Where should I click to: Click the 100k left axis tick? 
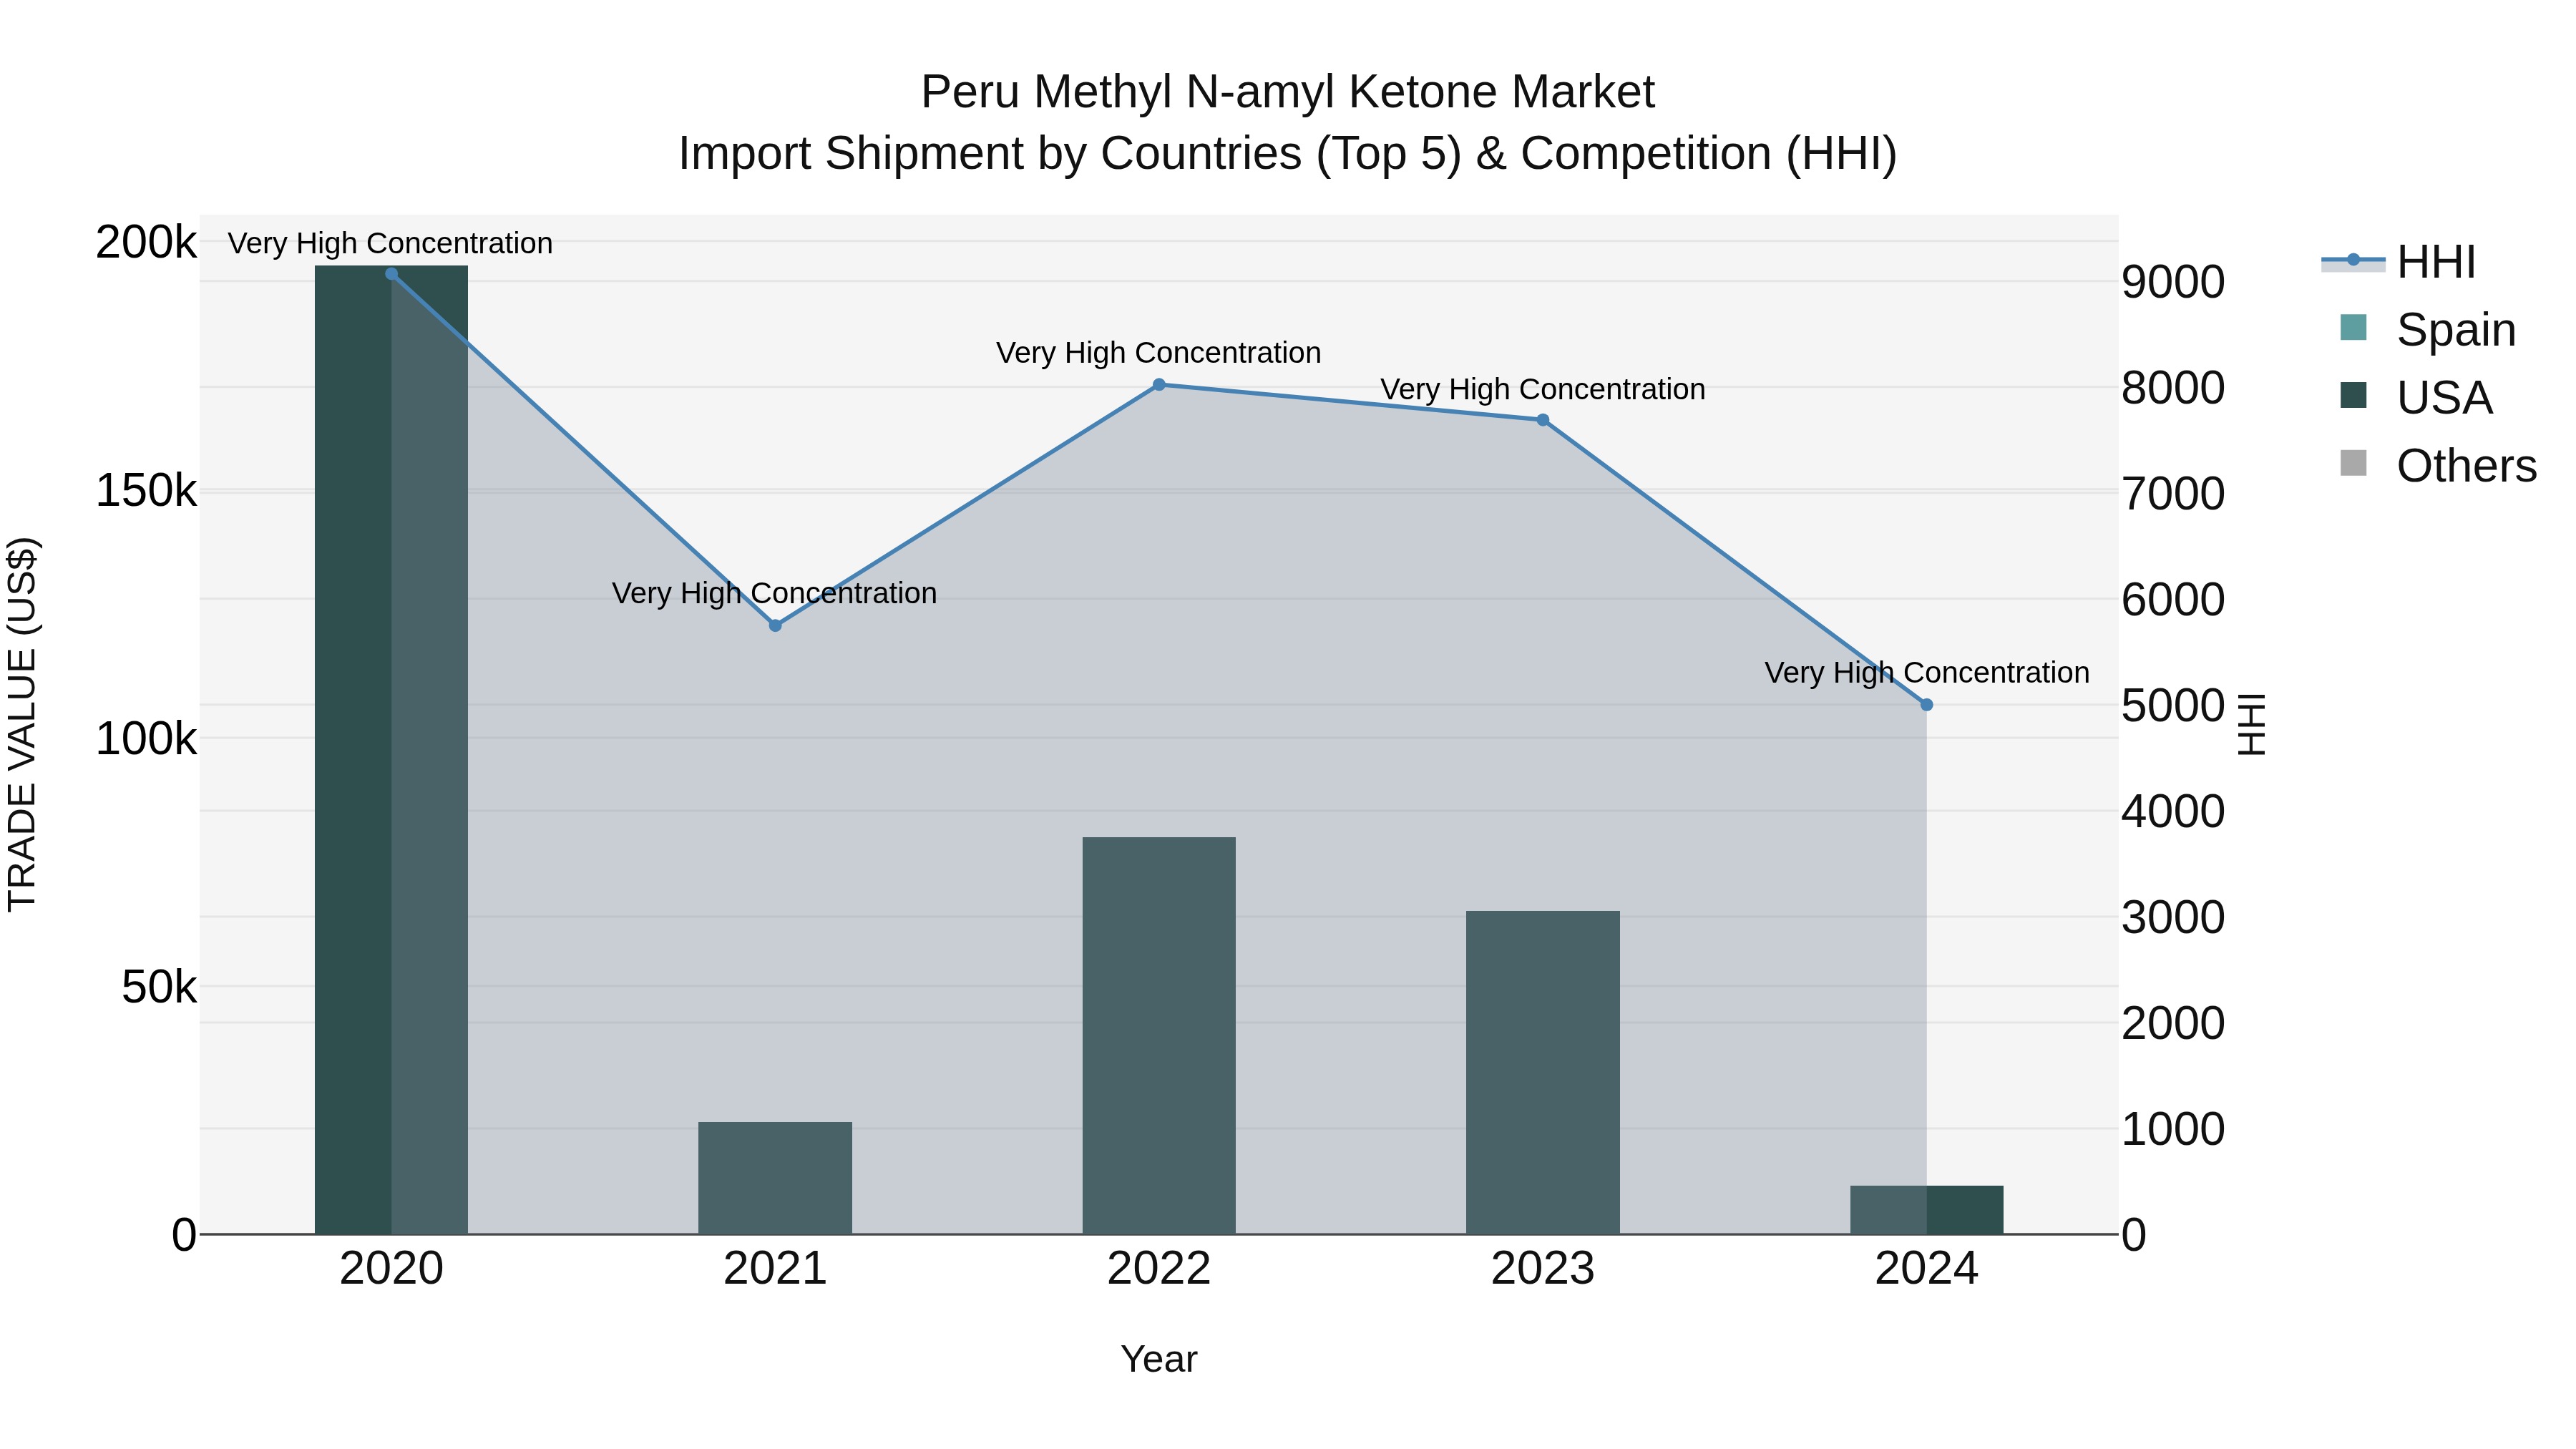click(x=146, y=739)
